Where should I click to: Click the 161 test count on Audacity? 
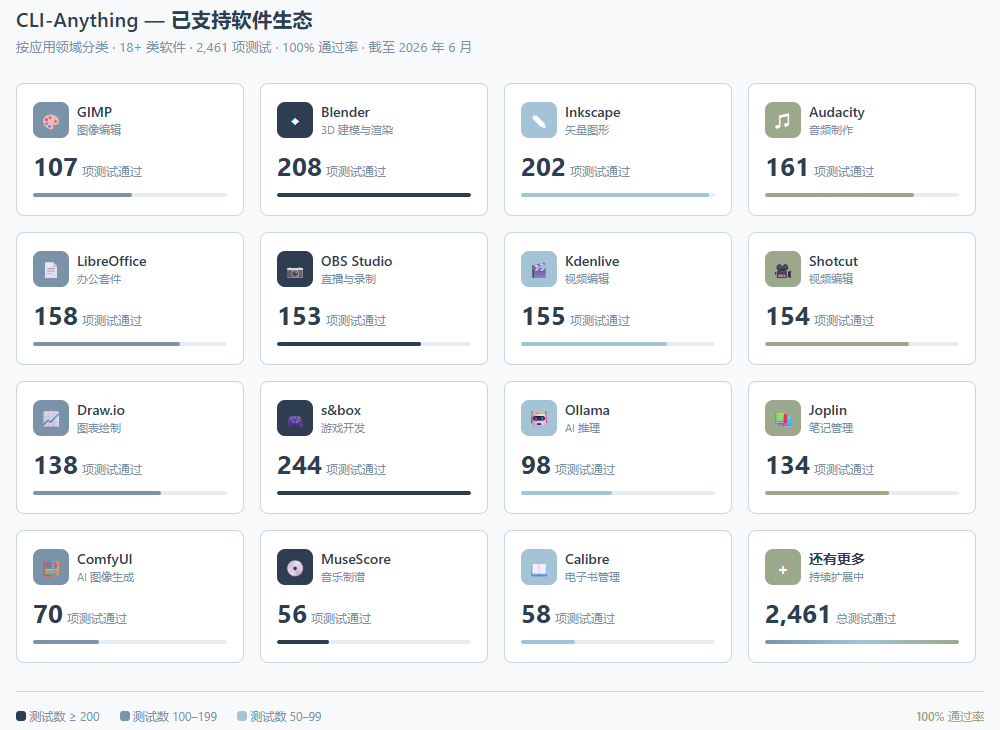[x=787, y=168]
